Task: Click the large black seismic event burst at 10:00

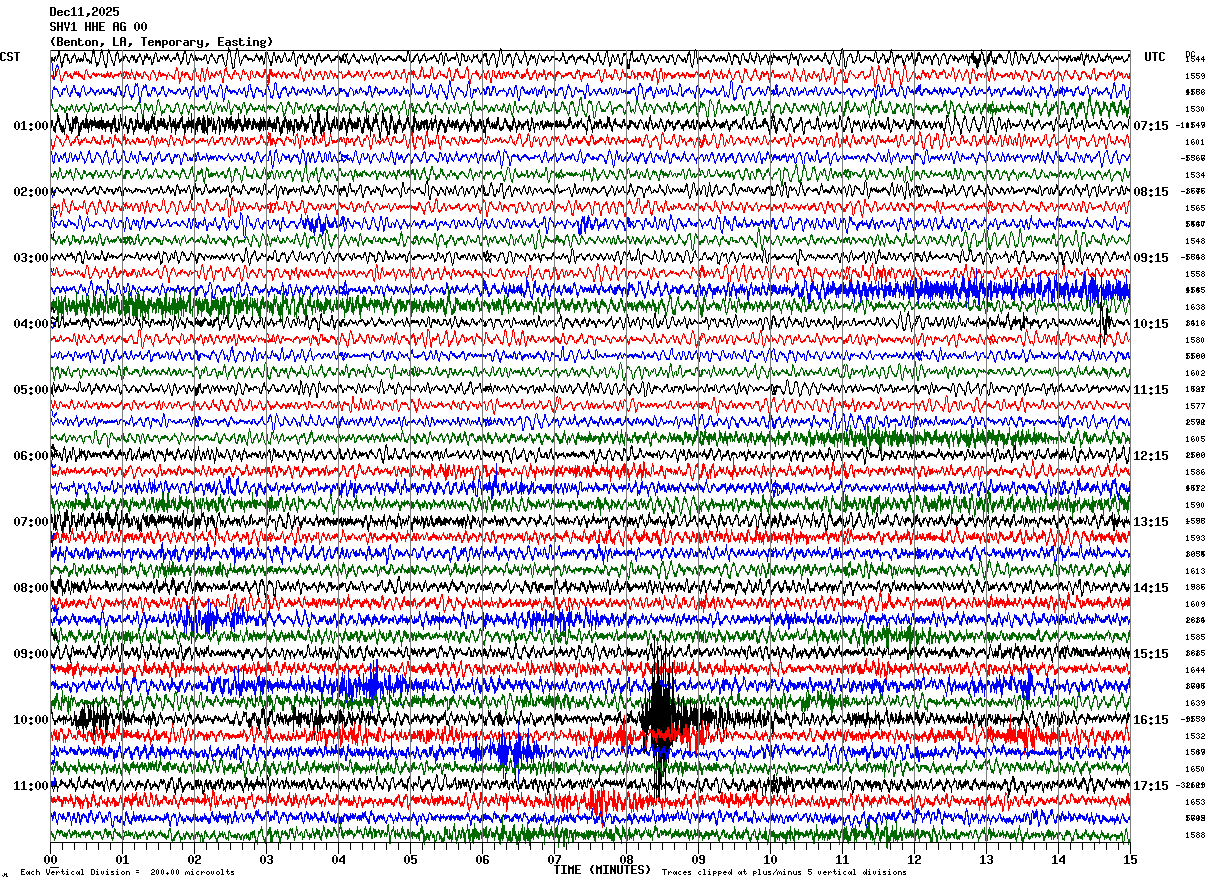Action: (x=660, y=716)
